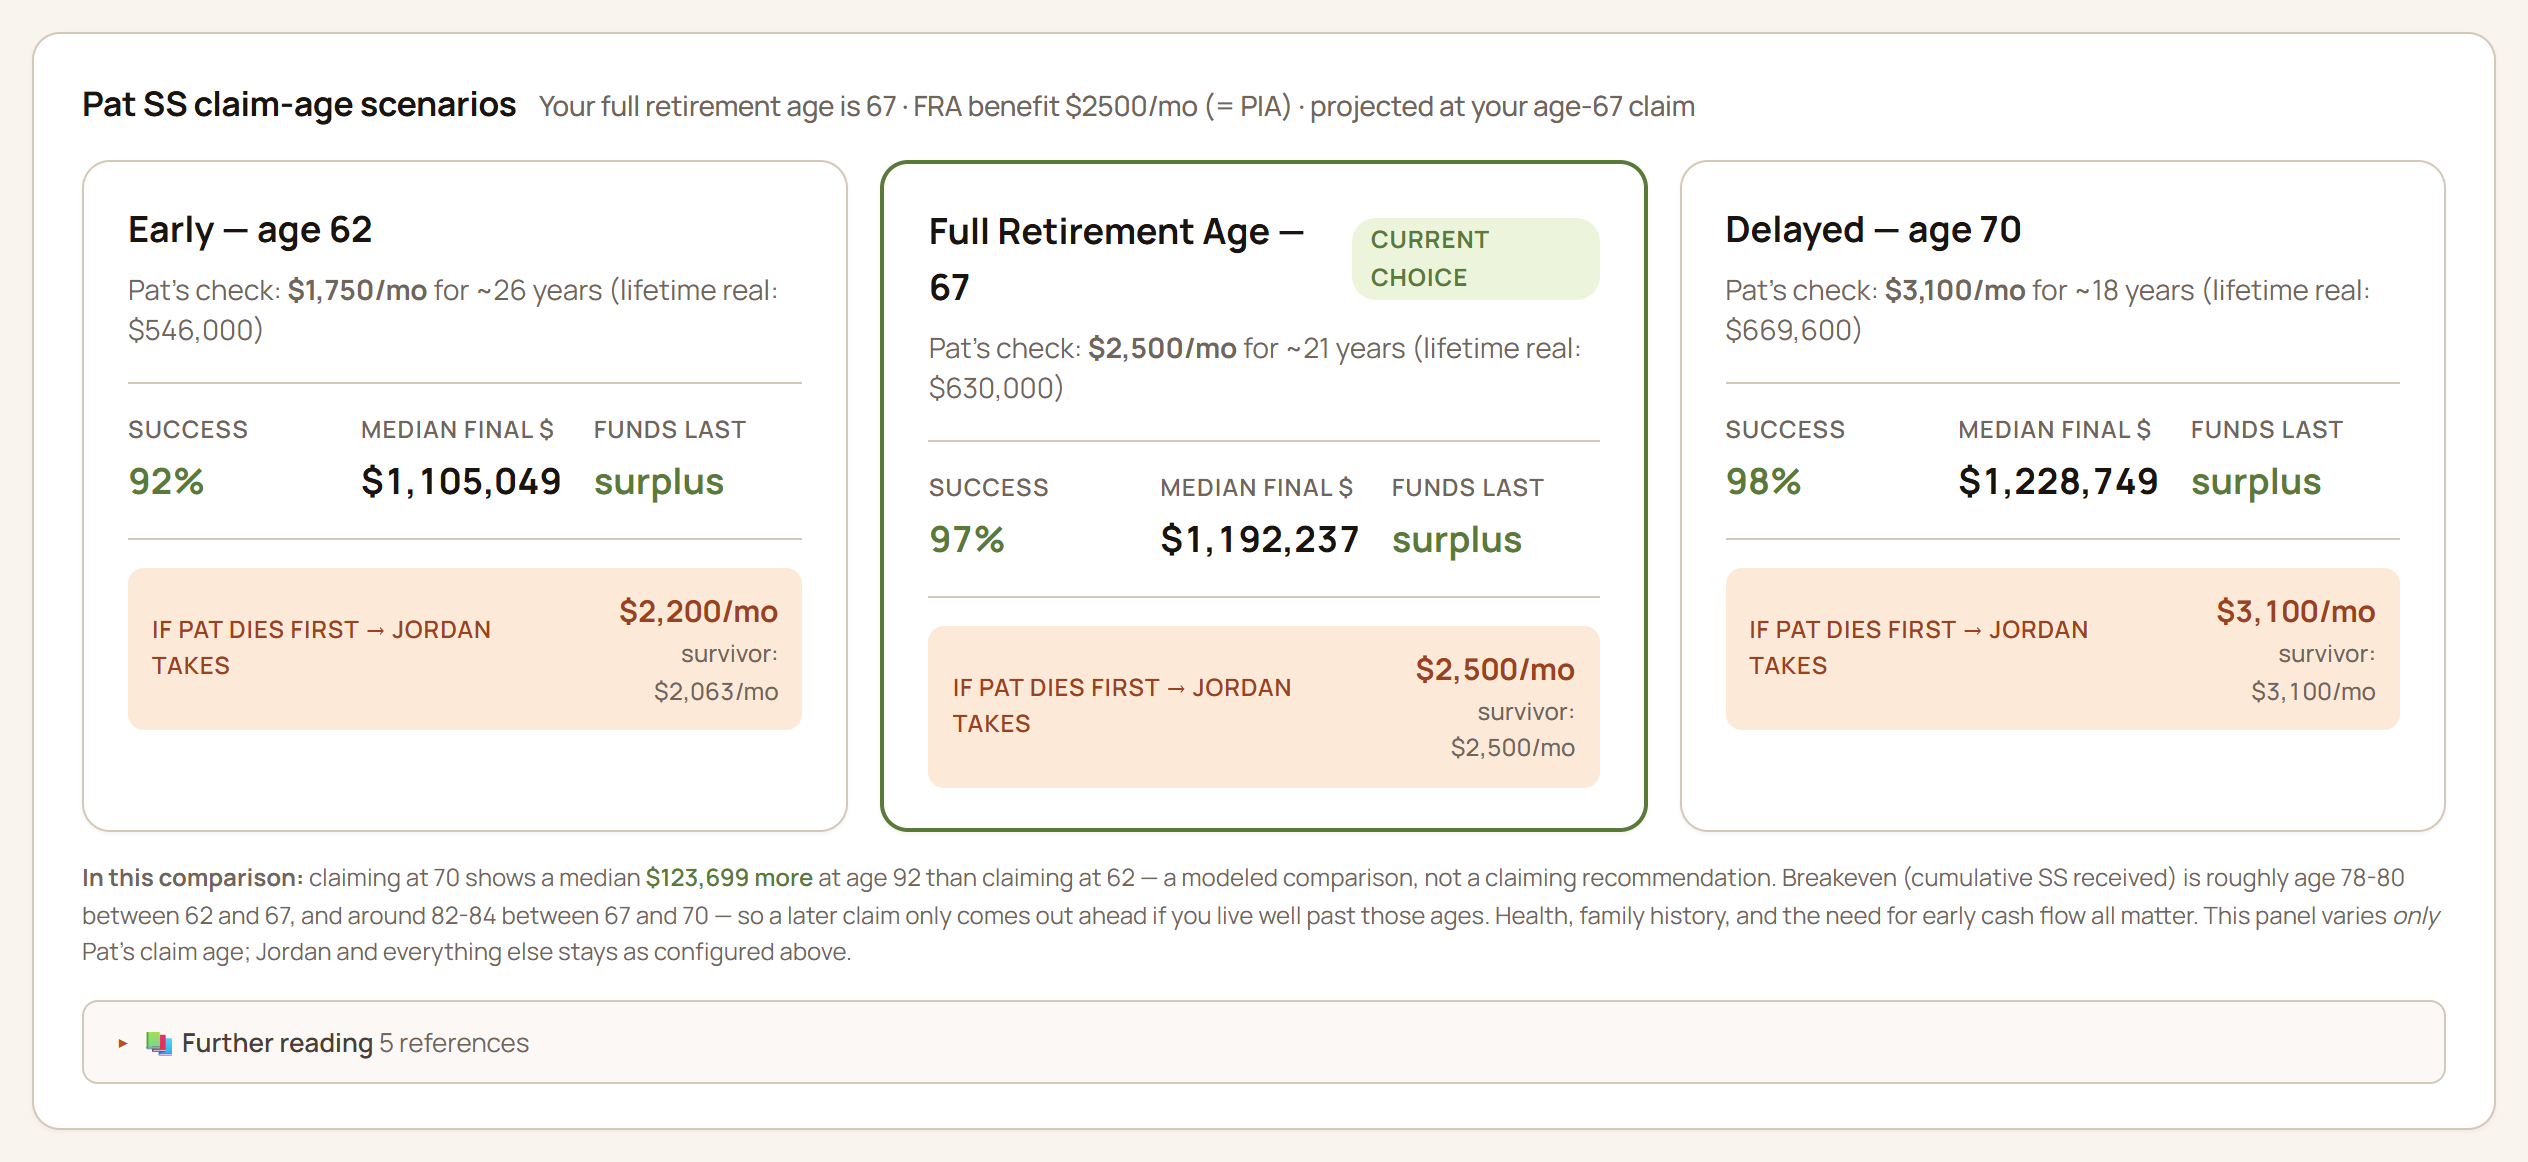Click the $3,100/mo Jordan survivor box
Image resolution: width=2528 pixels, height=1162 pixels.
point(2062,649)
